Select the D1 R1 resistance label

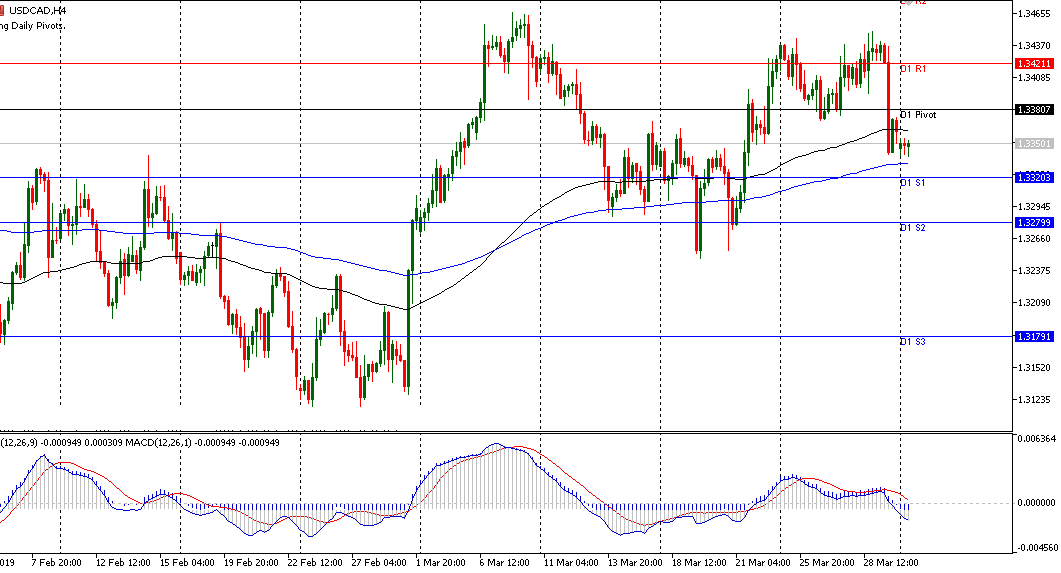[913, 69]
